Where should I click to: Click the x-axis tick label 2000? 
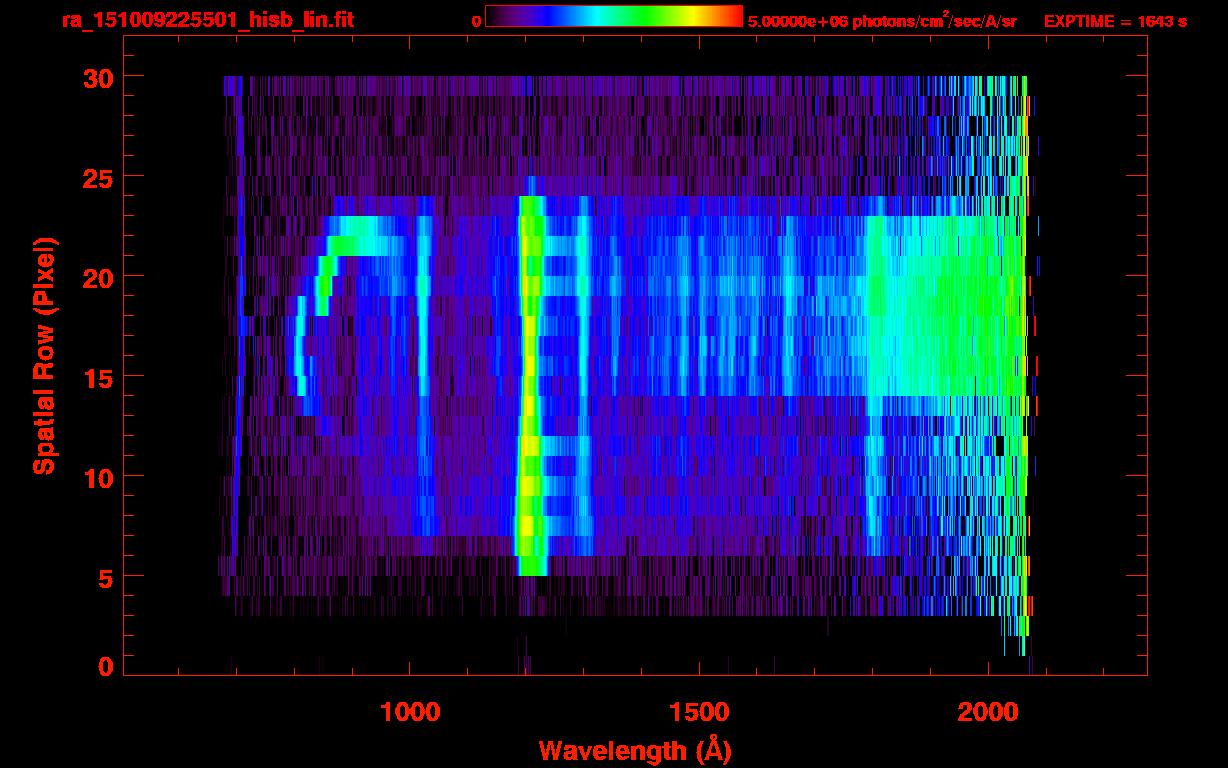pos(988,712)
